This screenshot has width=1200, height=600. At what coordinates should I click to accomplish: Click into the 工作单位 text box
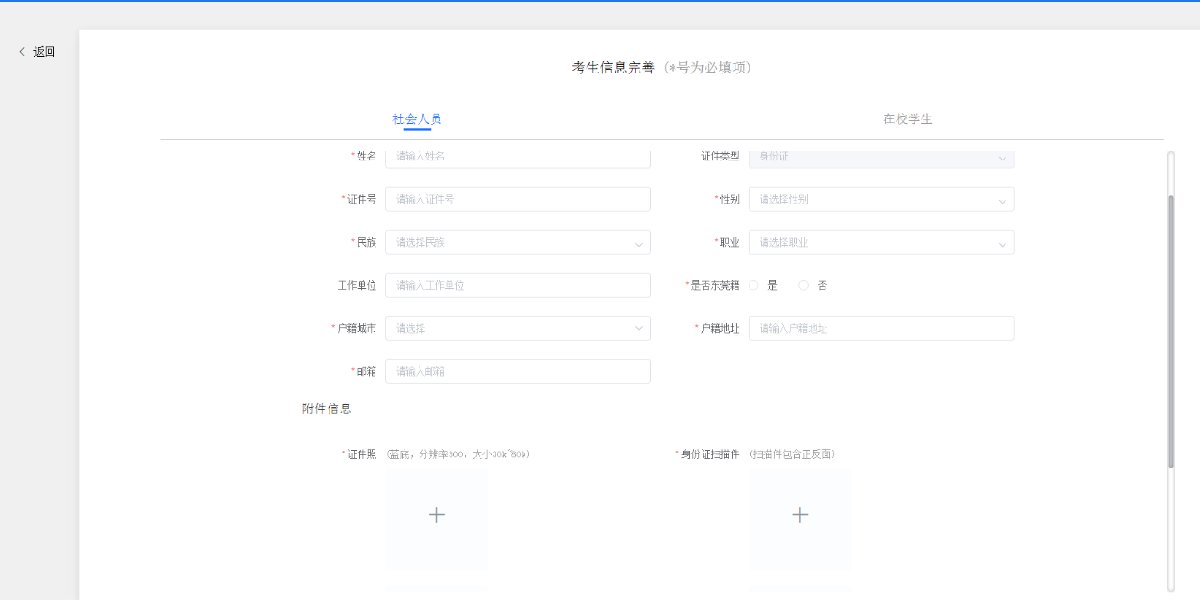517,286
